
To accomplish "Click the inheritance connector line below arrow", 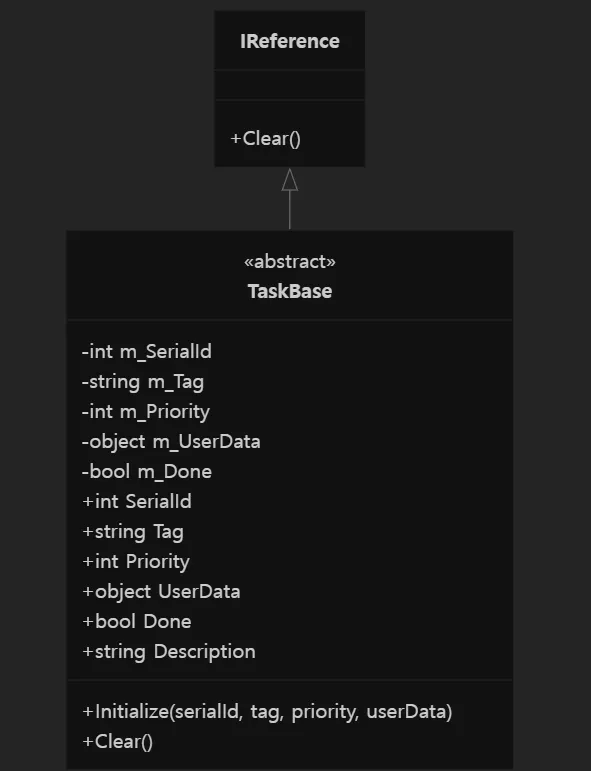I will (290, 210).
